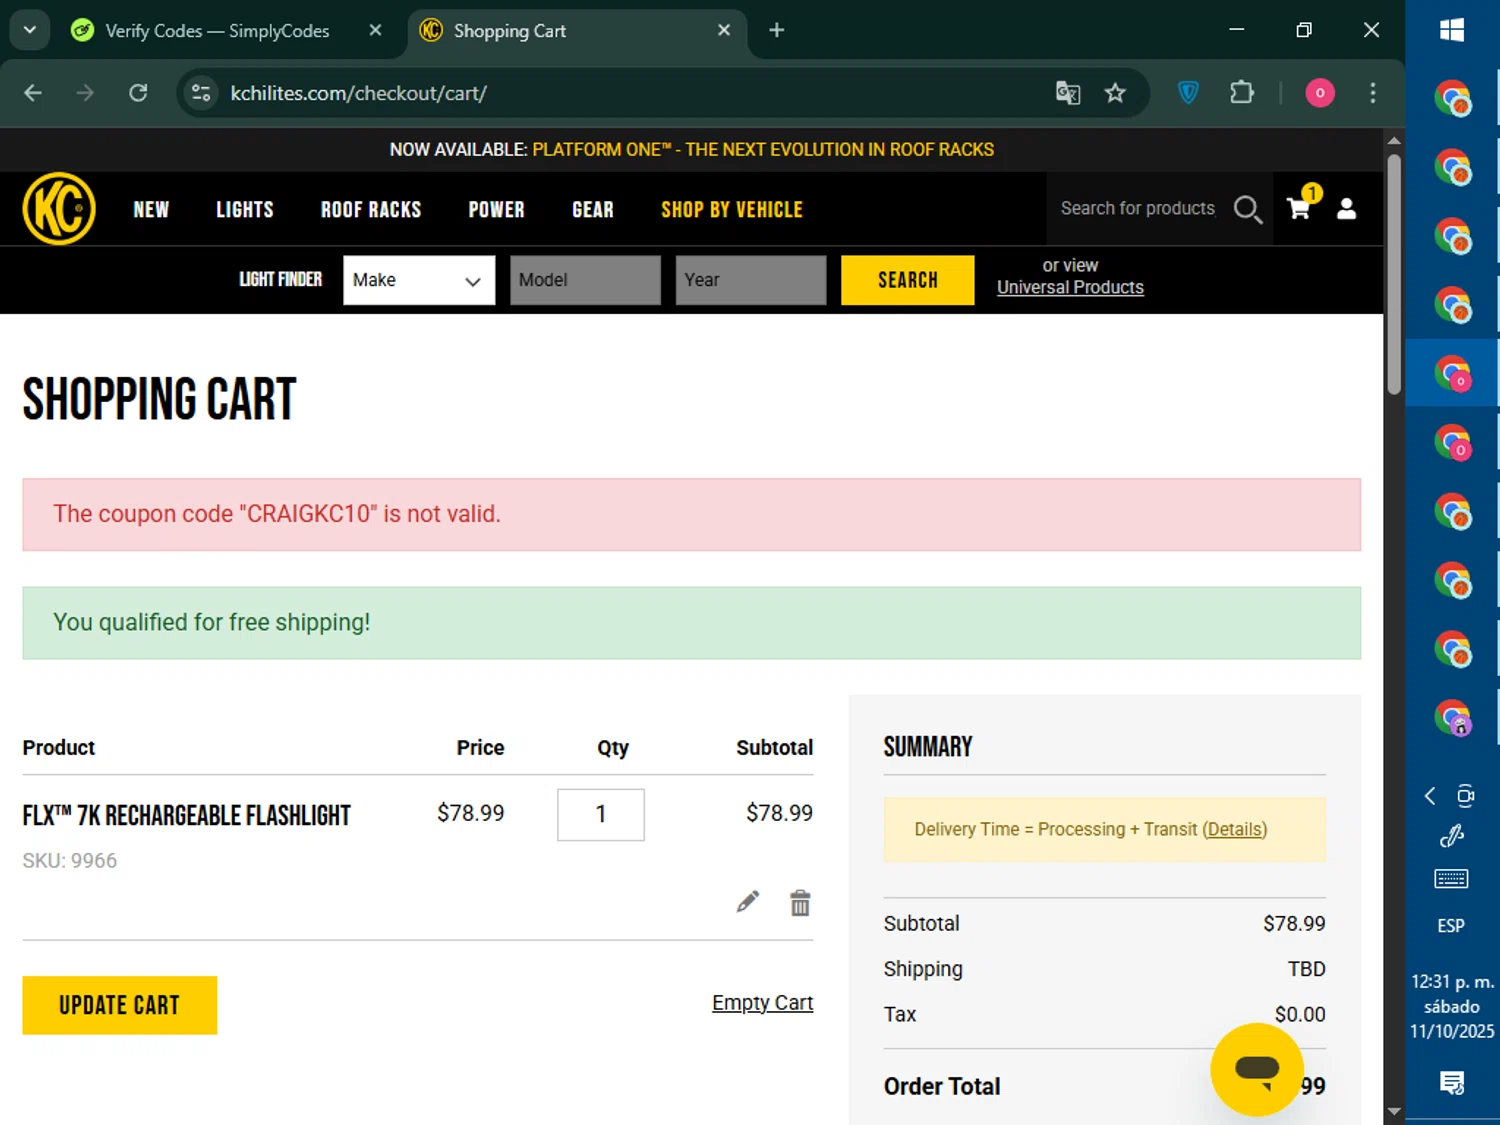Click browser forward arrow

click(85, 93)
